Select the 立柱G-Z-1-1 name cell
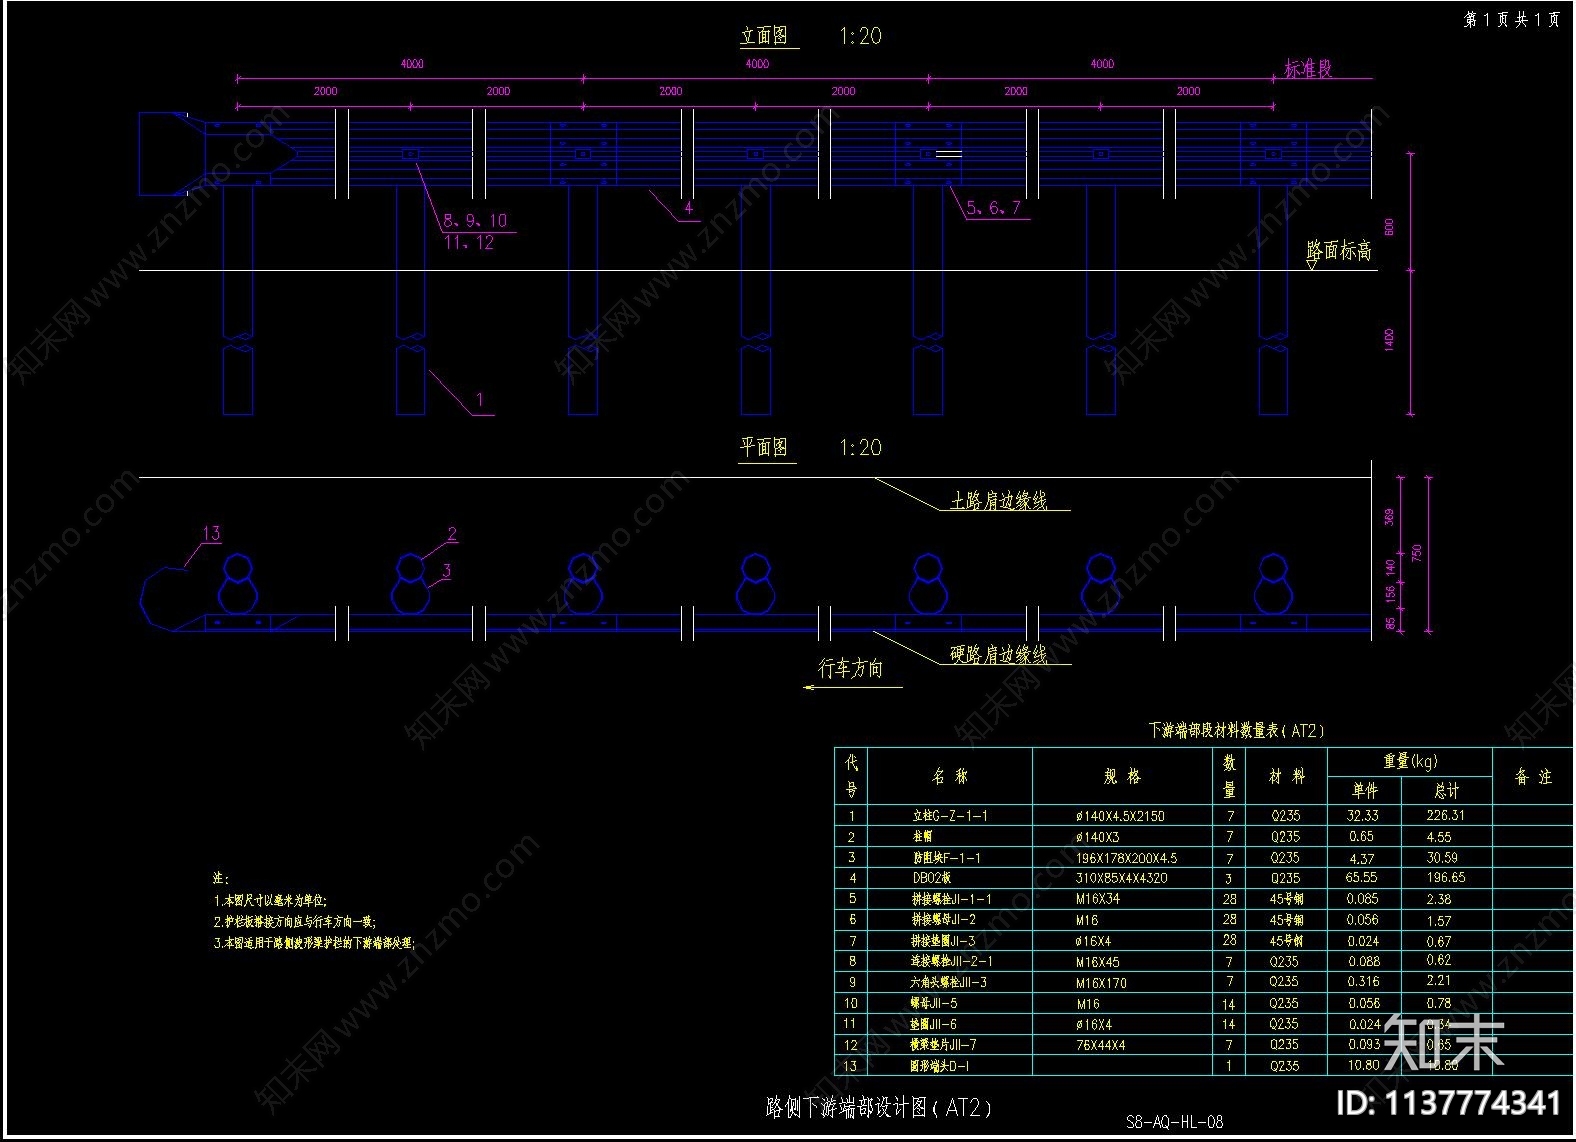 pos(950,816)
